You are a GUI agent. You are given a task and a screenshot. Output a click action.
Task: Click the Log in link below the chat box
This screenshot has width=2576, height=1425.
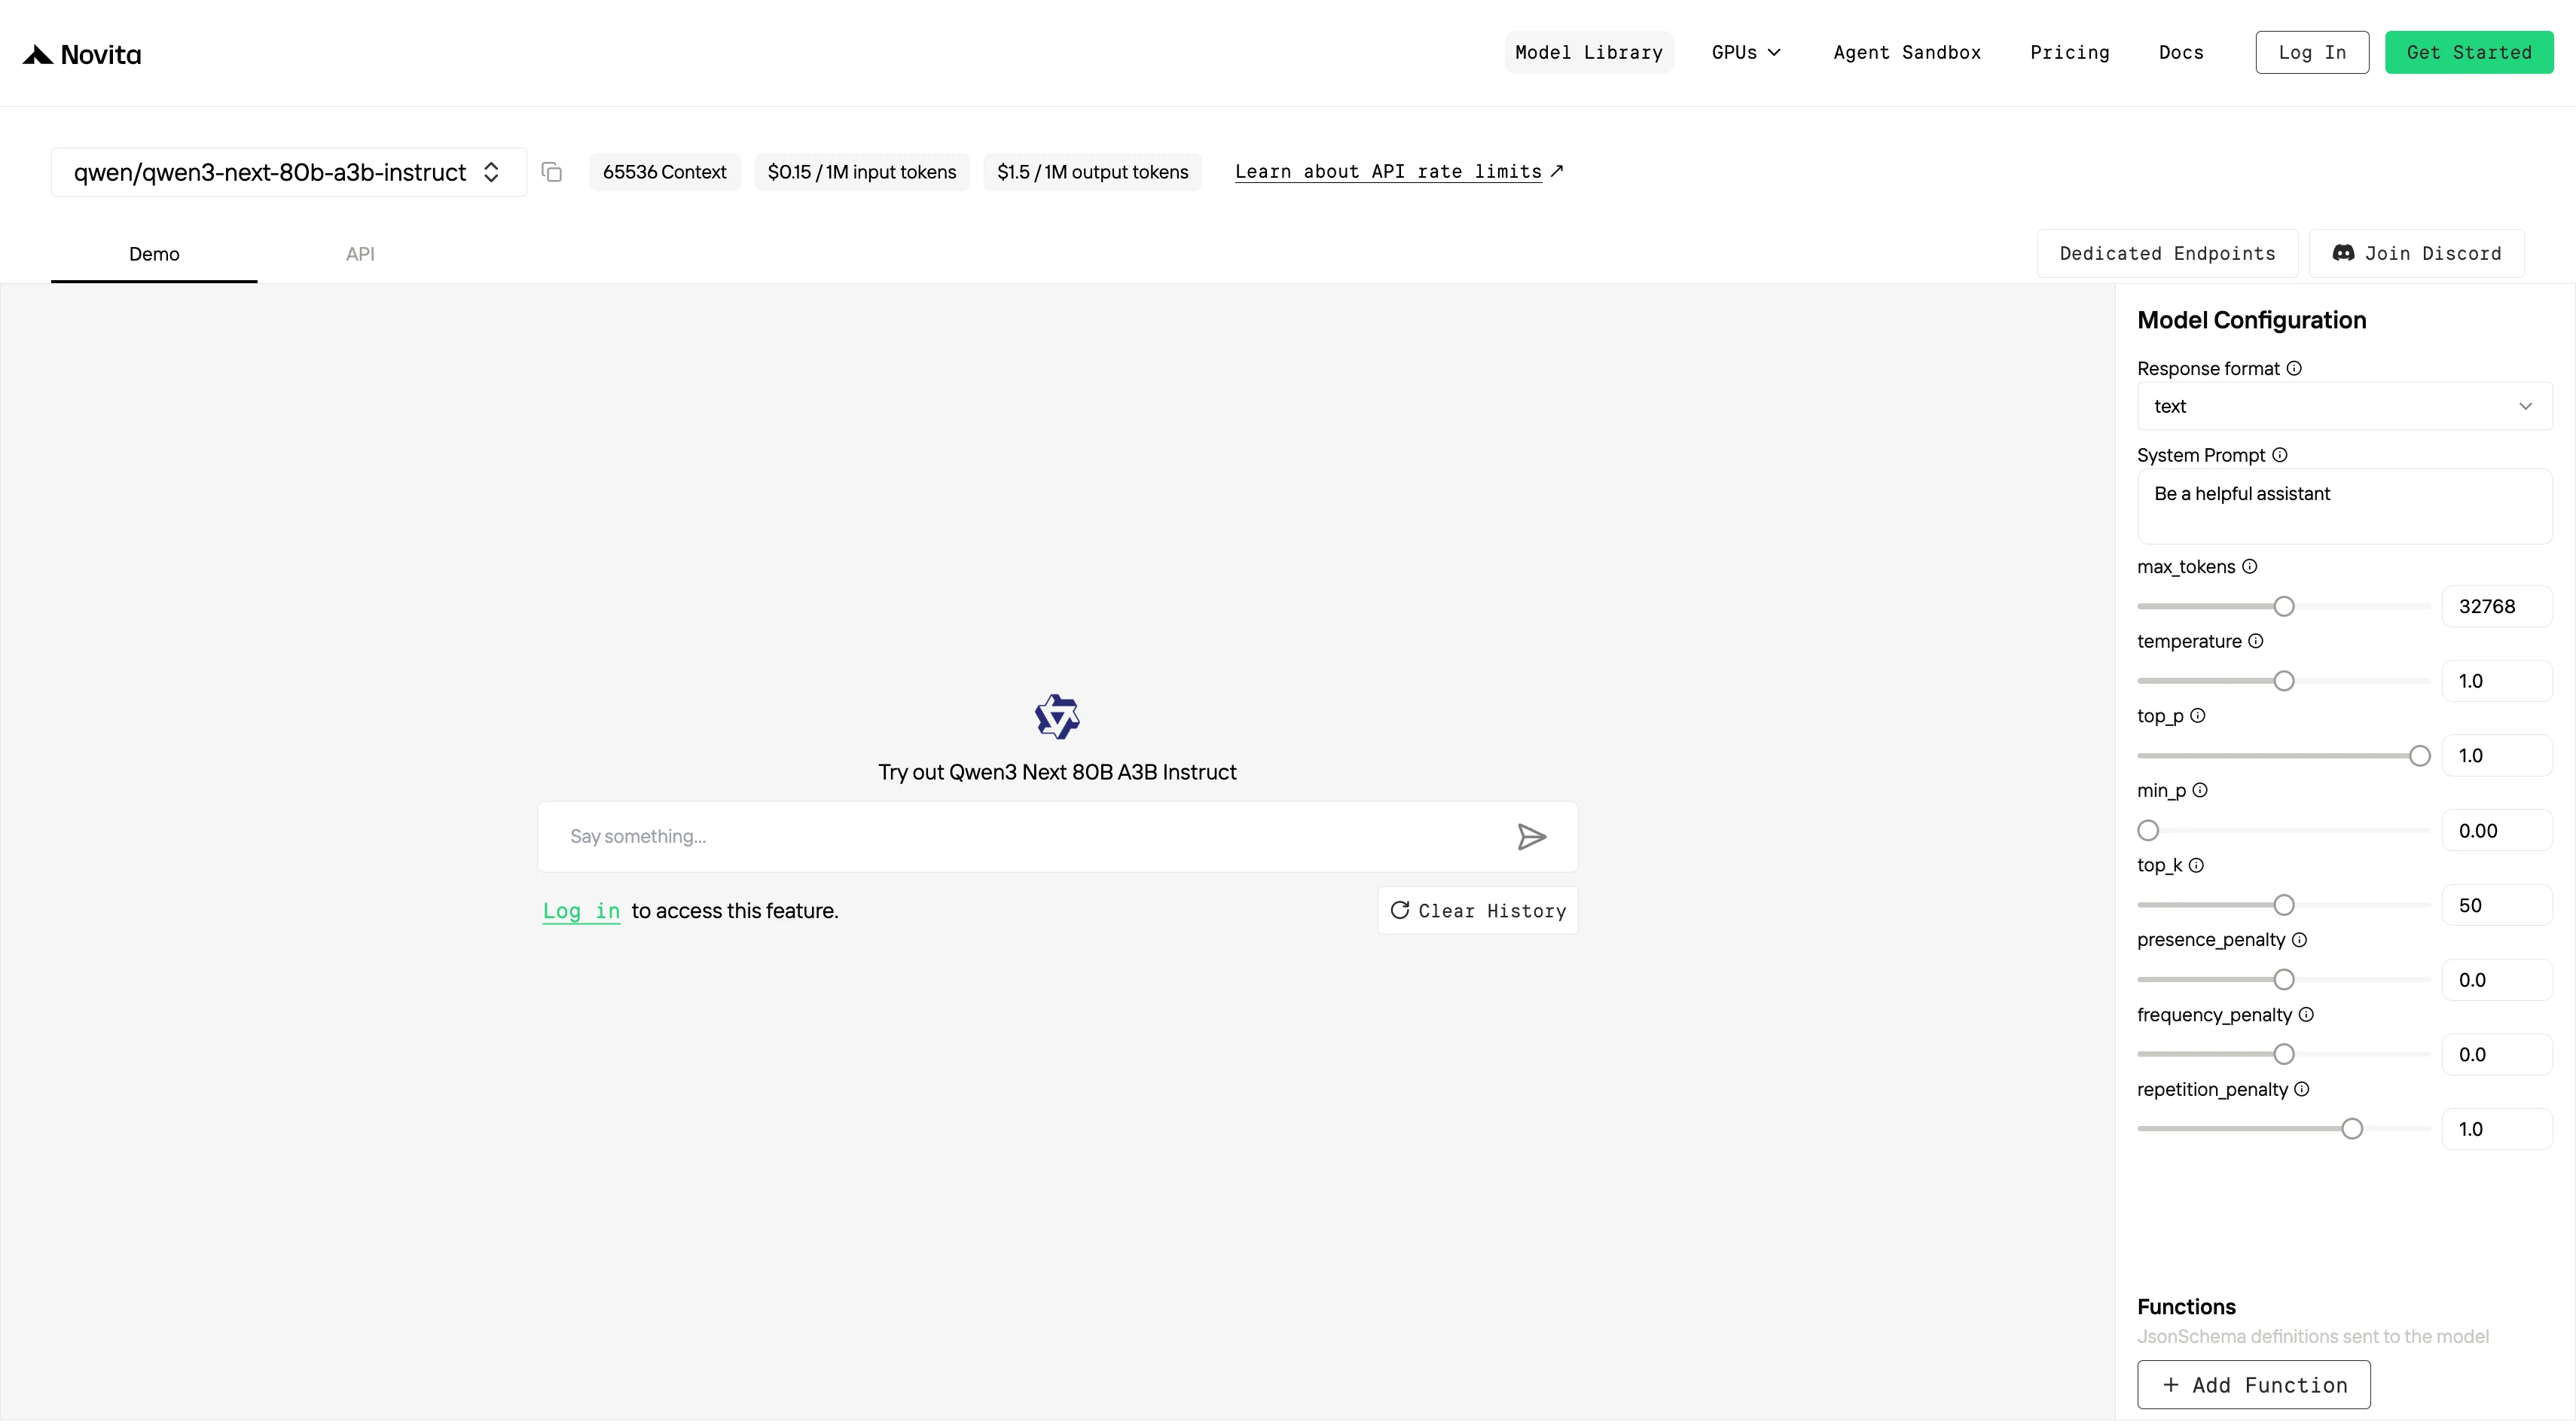(581, 911)
